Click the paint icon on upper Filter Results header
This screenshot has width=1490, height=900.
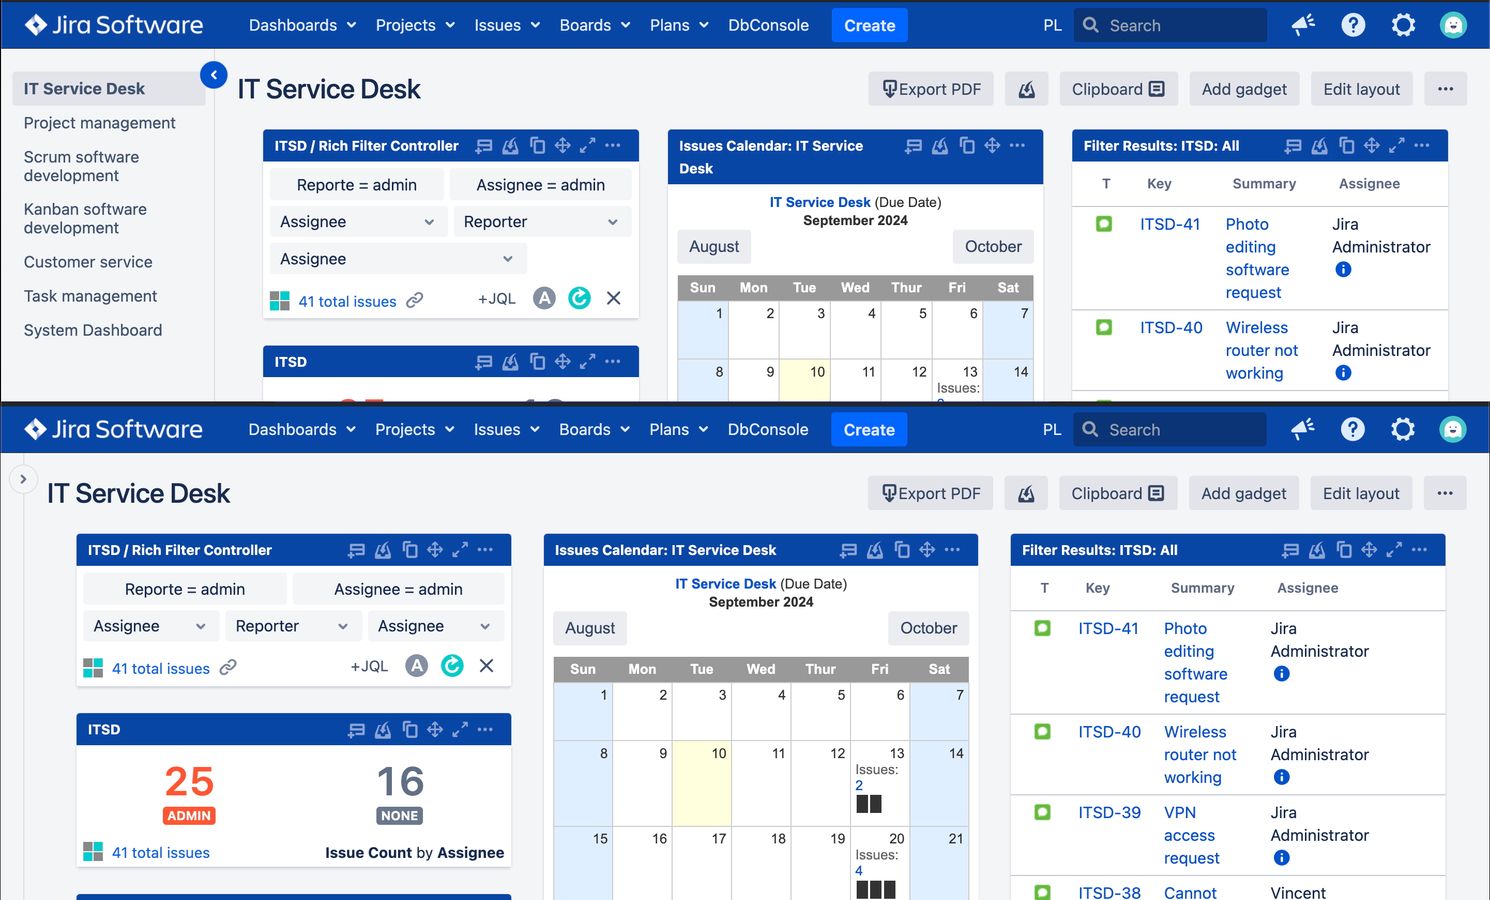(1320, 146)
